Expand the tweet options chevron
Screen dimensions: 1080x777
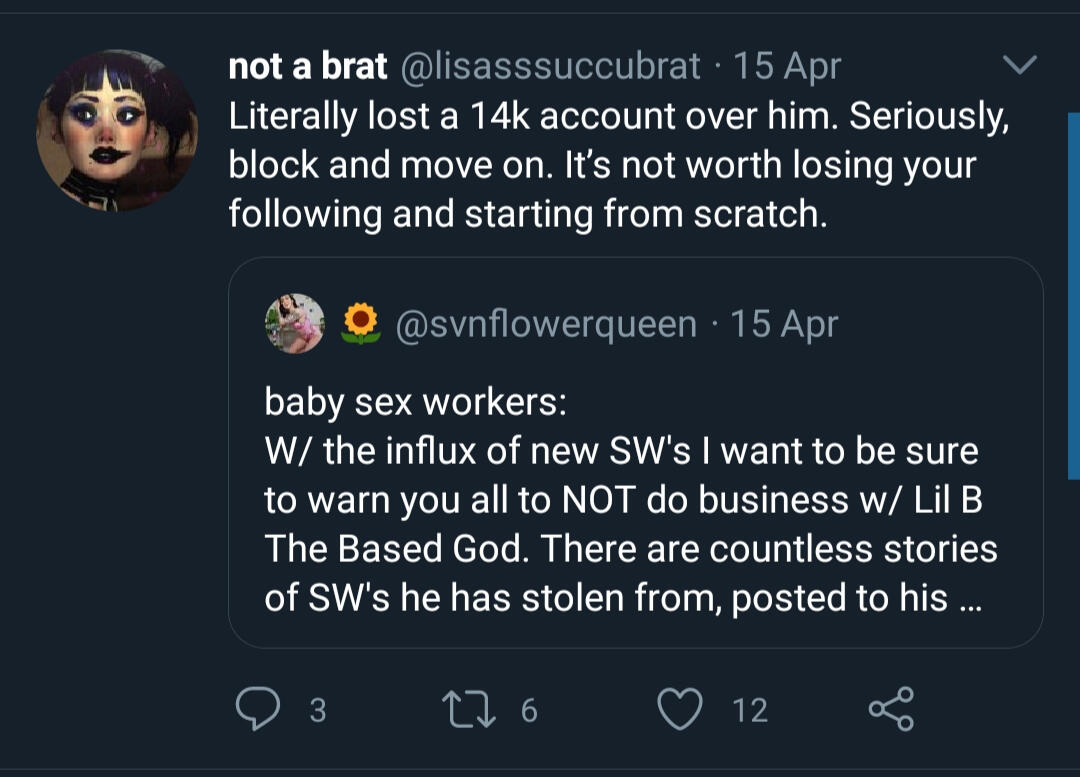(1019, 66)
